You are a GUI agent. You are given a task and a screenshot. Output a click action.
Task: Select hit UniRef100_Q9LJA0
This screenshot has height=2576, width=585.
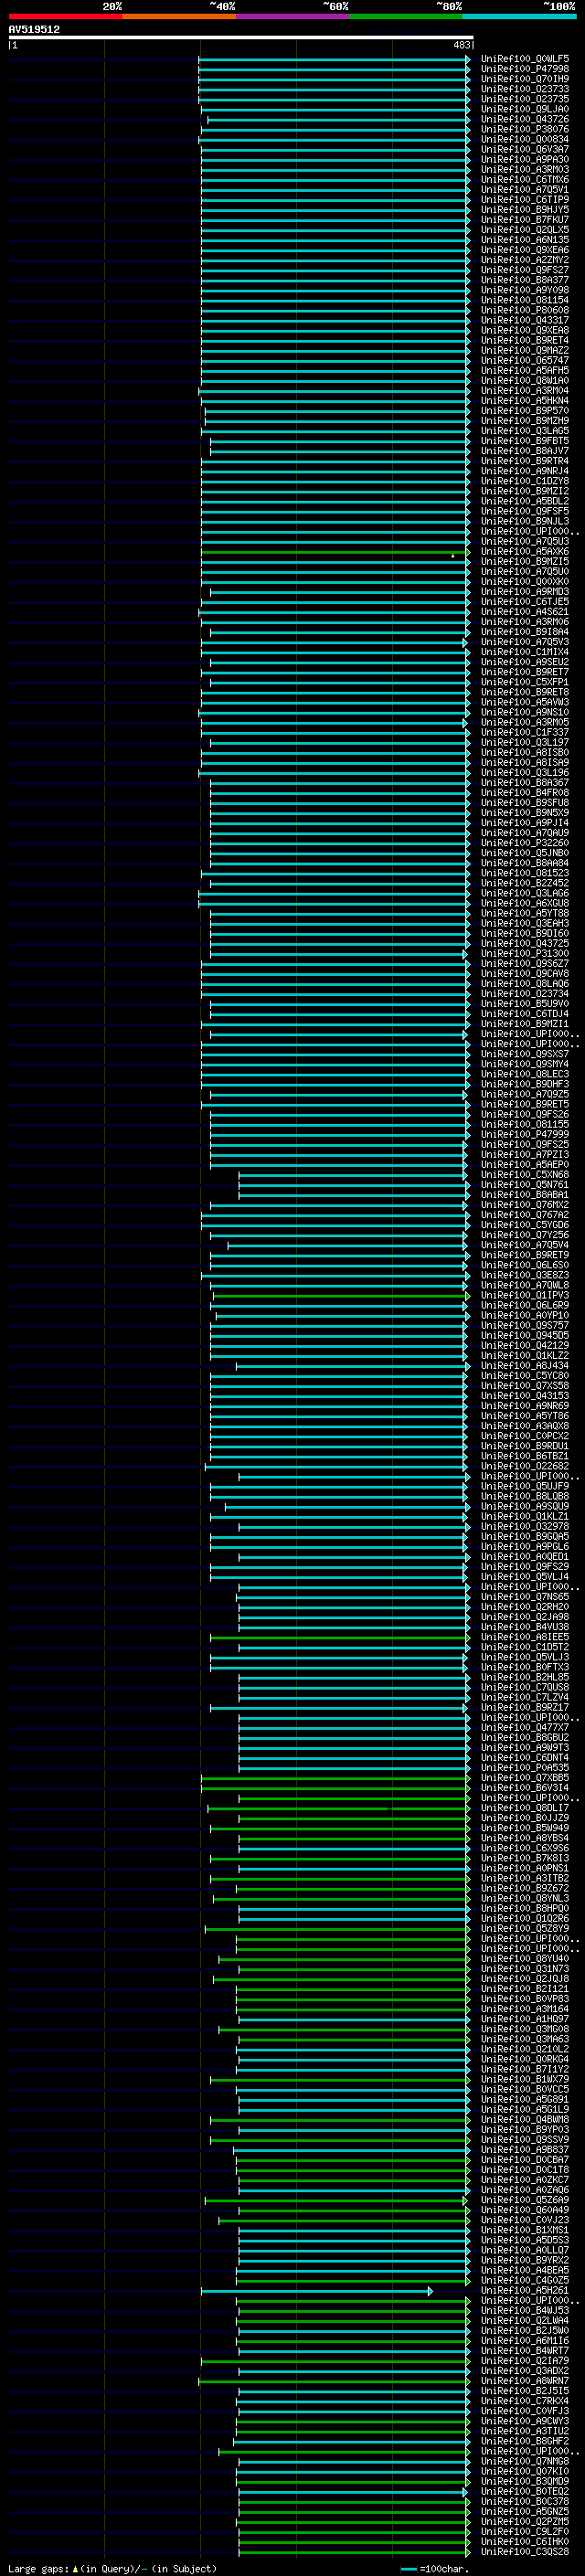click(525, 109)
